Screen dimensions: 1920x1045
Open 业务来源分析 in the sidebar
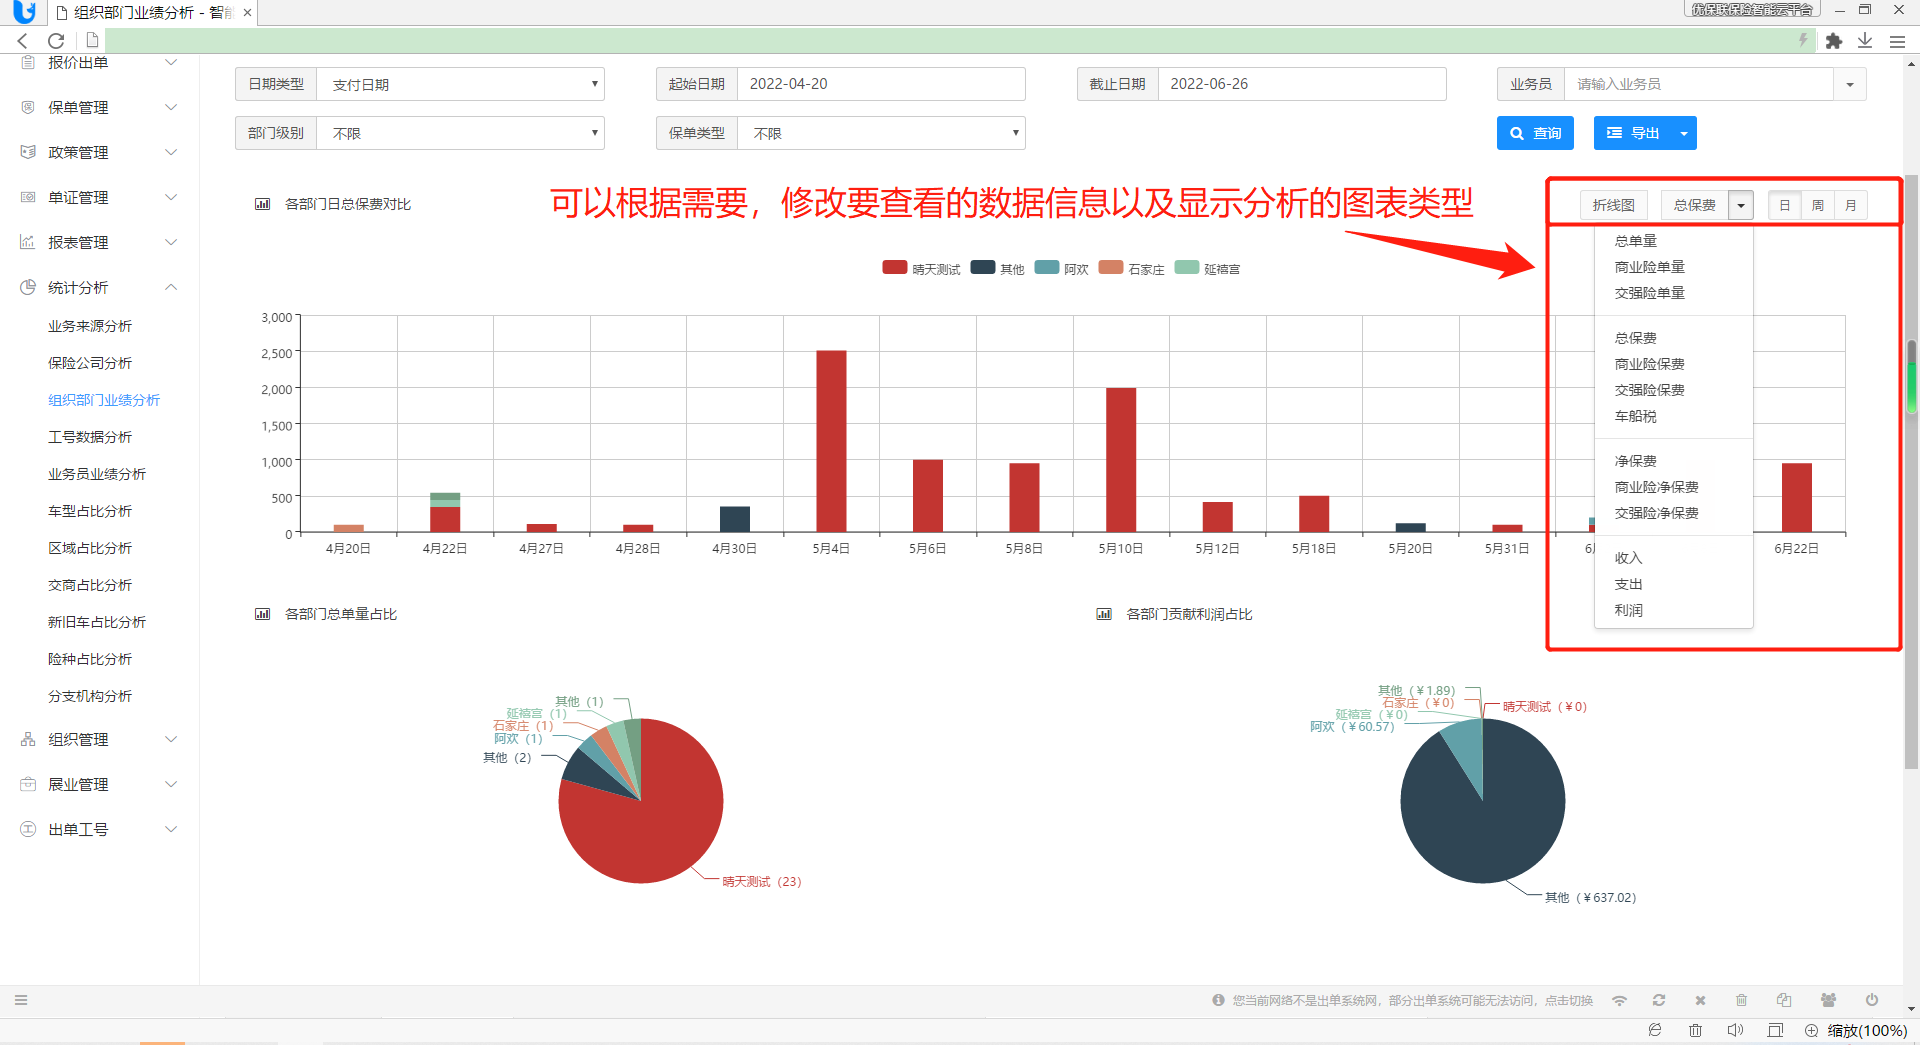[90, 326]
